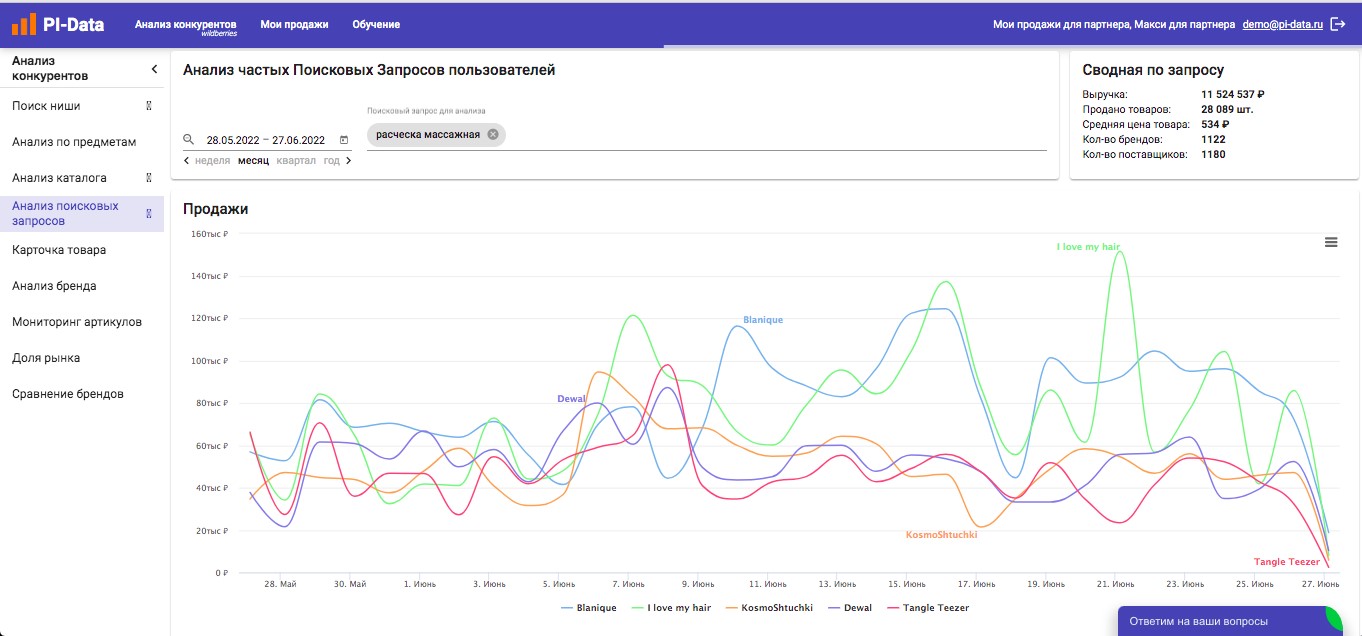Screen dimensions: 1362x636
Task: Open the chart hamburger menu
Action: pos(1331,242)
